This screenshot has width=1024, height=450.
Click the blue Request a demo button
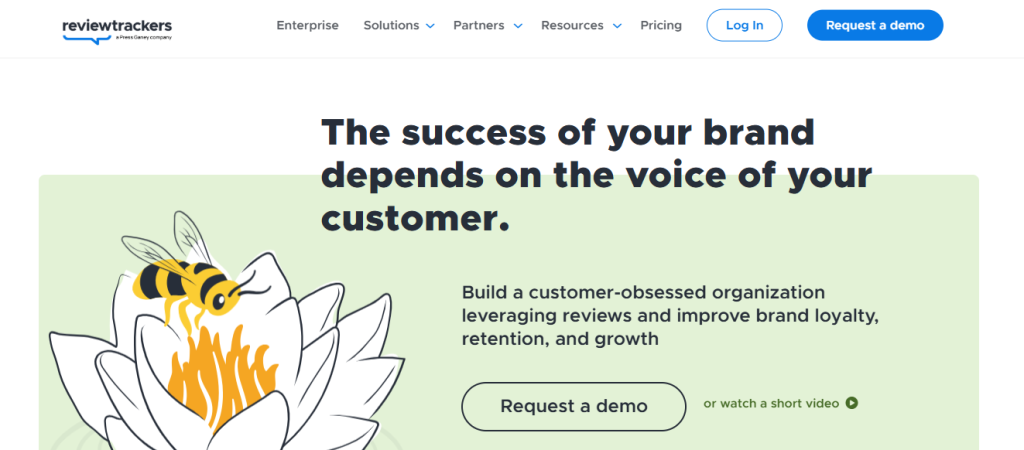(875, 25)
